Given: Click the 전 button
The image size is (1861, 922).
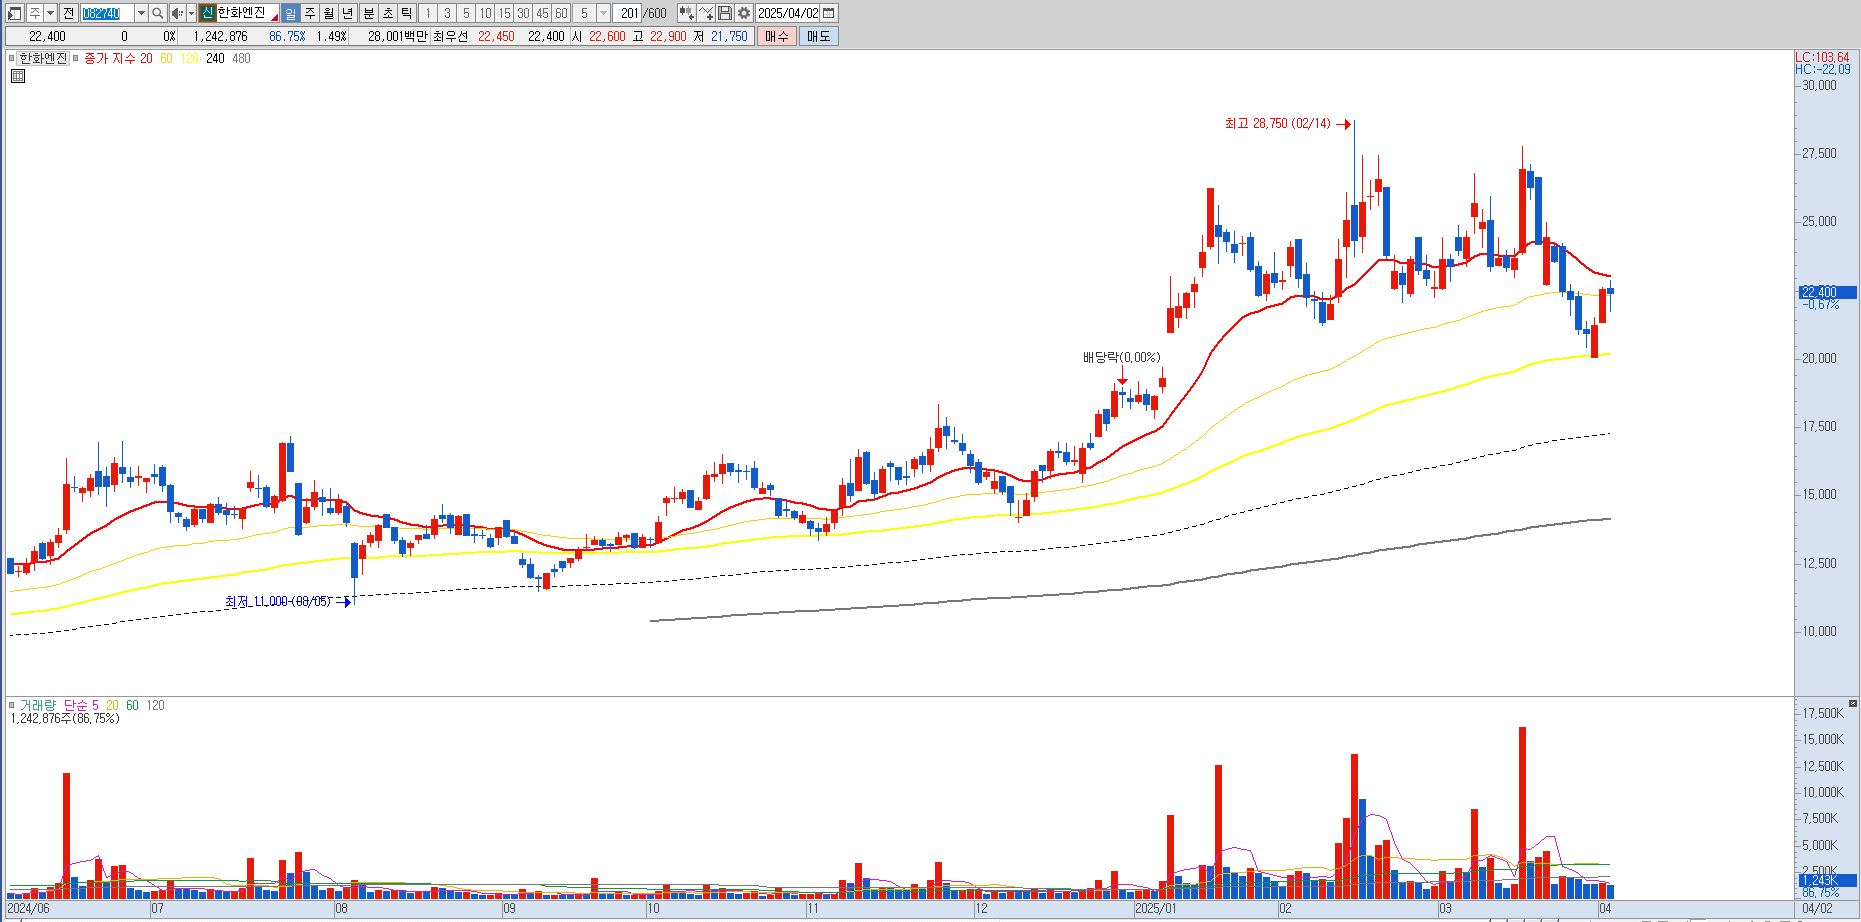Looking at the screenshot, I should [x=68, y=13].
